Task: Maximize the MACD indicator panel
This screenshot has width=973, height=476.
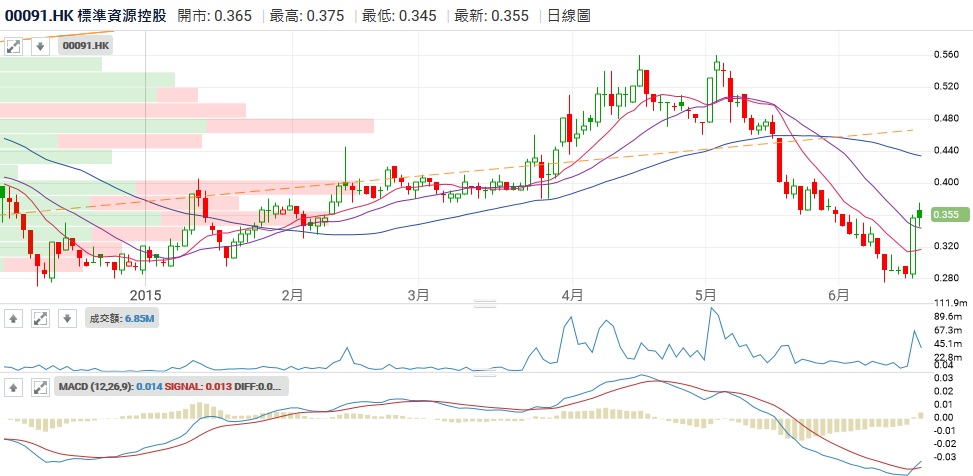Action: click(x=41, y=386)
